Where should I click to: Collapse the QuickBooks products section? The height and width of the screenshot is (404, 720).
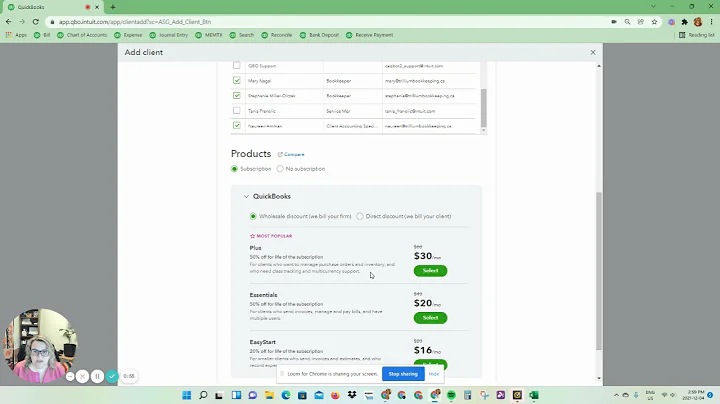click(x=246, y=196)
